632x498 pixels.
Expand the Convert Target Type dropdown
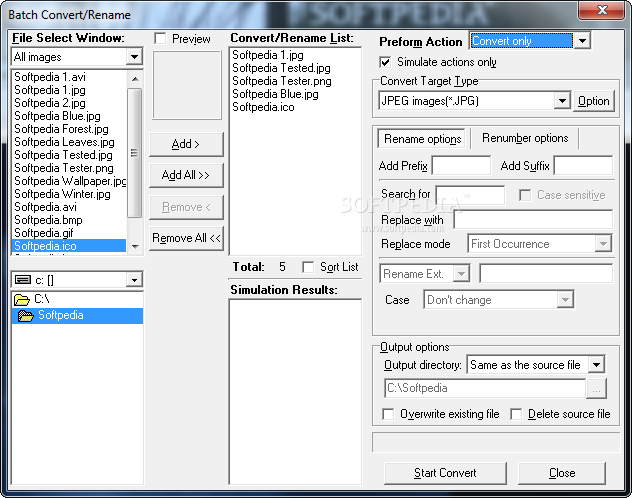pyautogui.click(x=562, y=100)
